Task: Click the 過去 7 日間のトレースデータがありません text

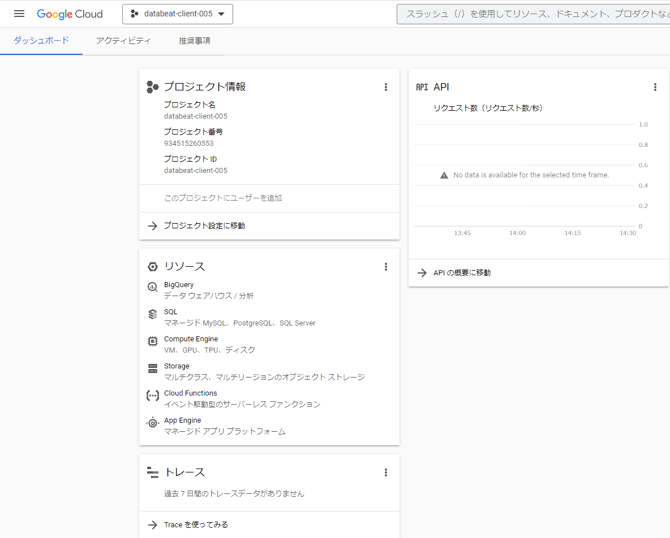Action: (234, 494)
